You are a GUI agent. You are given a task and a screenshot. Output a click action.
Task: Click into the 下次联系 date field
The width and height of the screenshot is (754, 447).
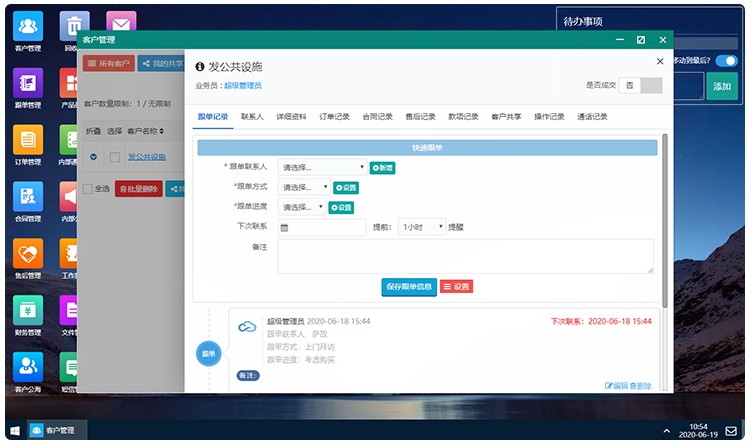[x=322, y=228]
